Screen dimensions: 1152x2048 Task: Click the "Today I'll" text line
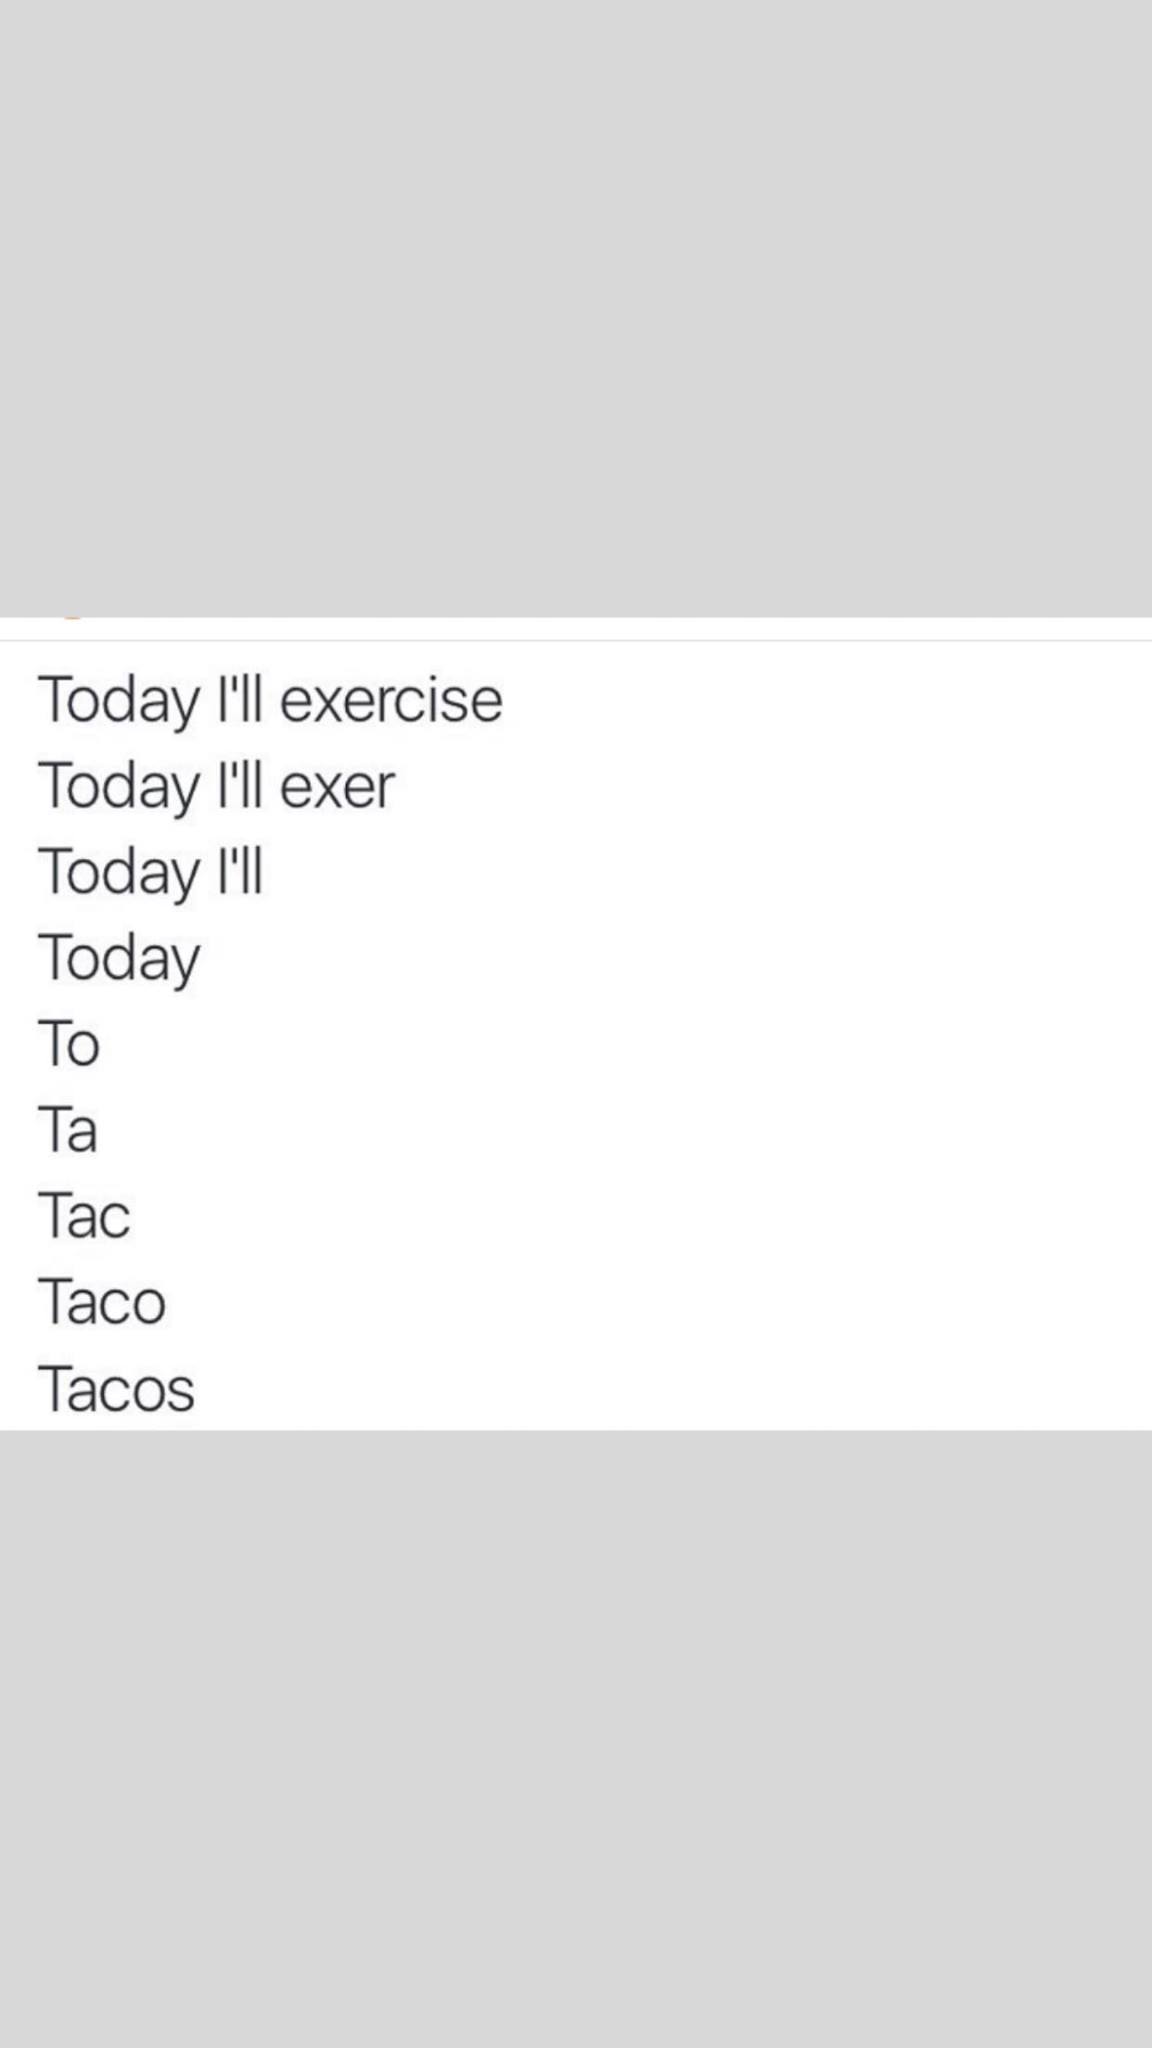click(150, 872)
